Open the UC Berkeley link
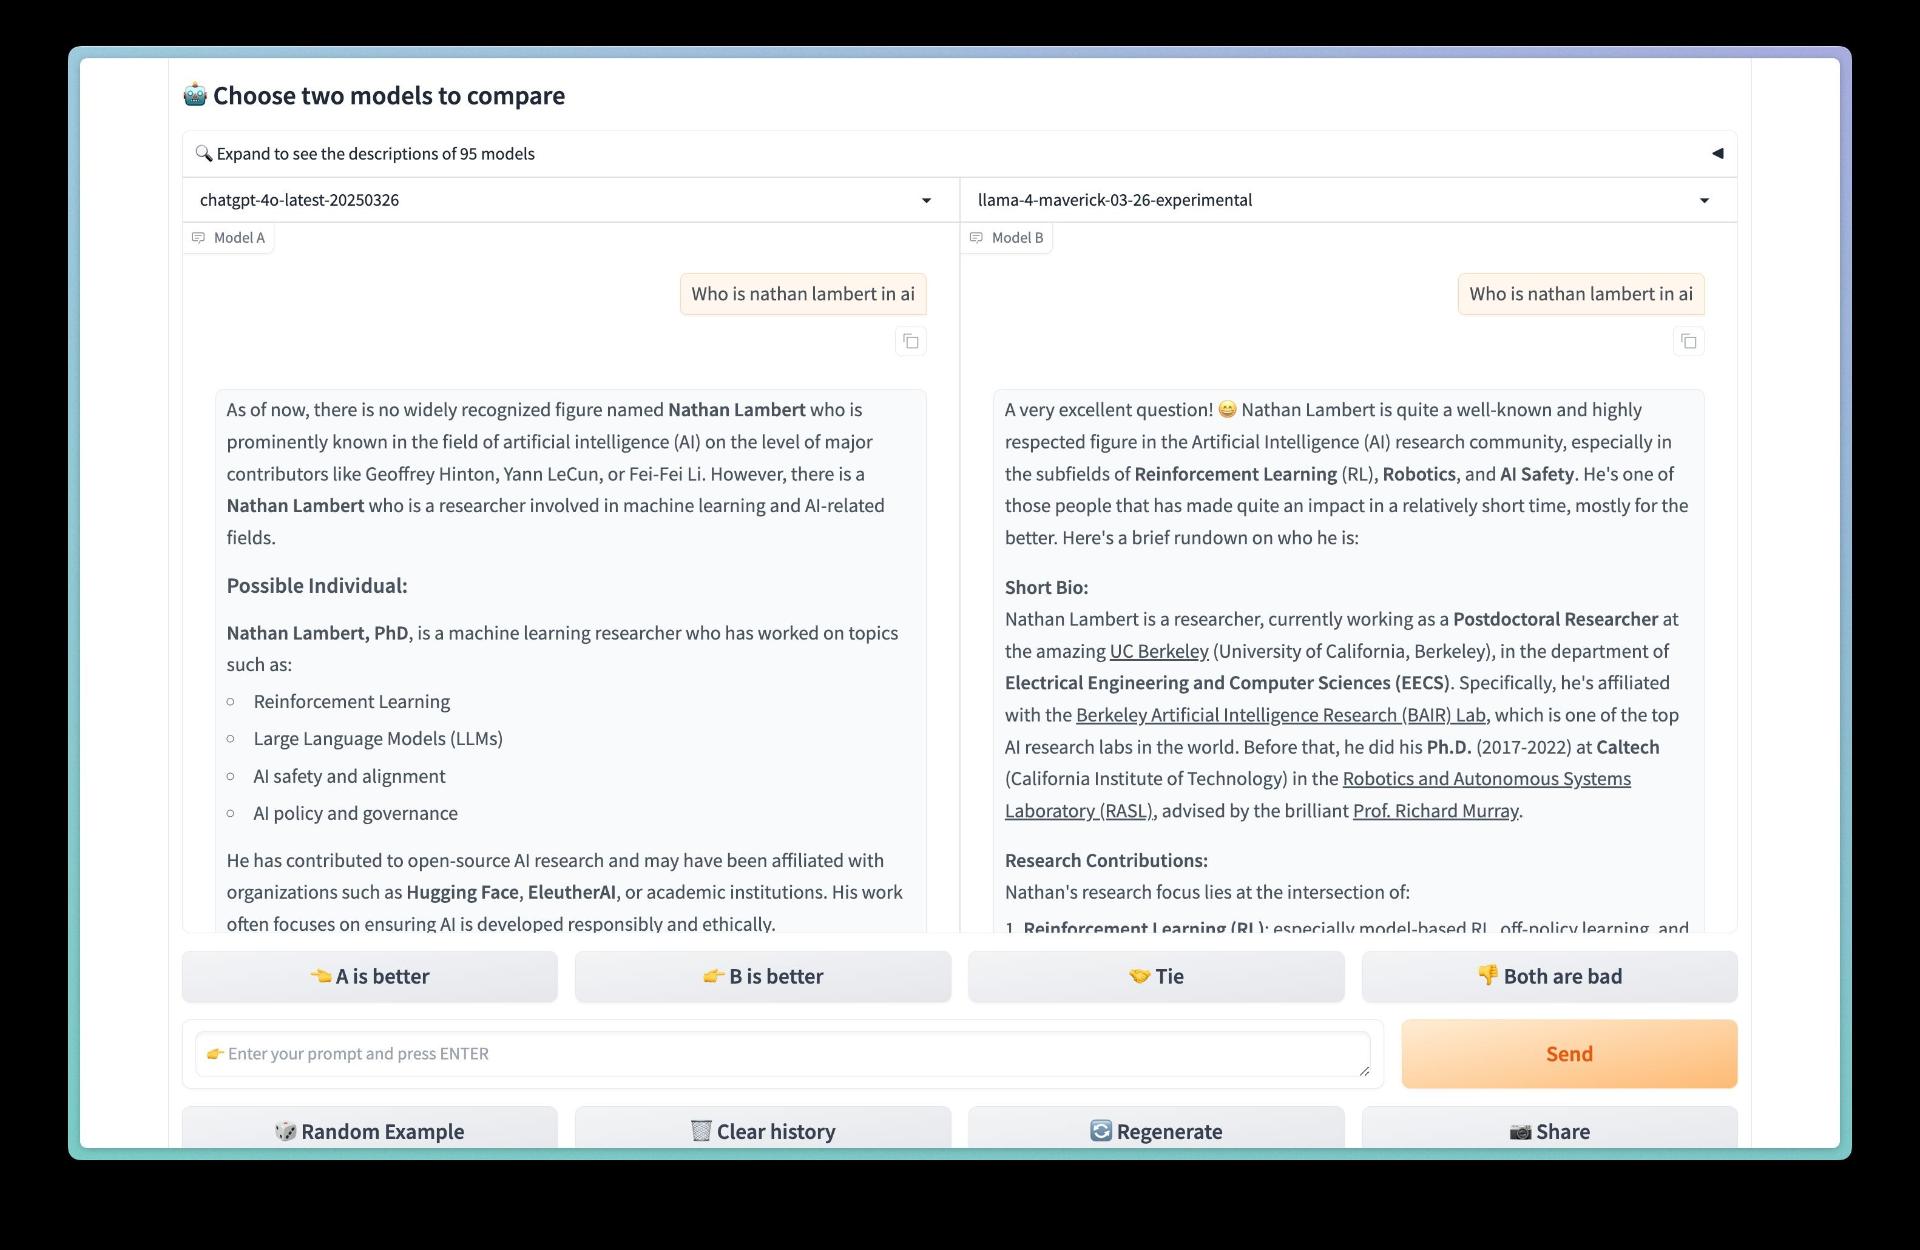 coord(1159,651)
